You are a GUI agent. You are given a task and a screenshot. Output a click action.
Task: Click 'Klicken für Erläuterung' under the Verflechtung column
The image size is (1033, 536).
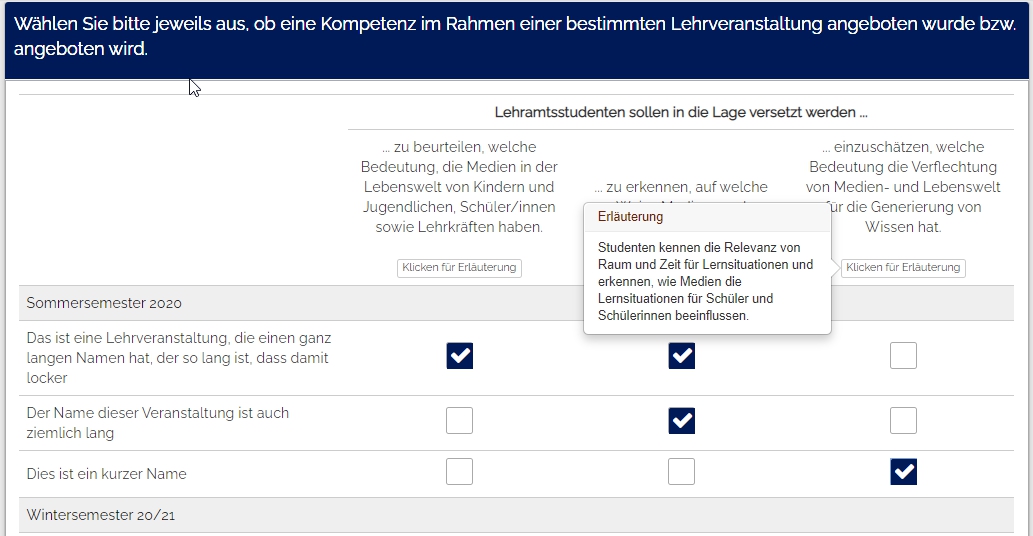(x=903, y=267)
